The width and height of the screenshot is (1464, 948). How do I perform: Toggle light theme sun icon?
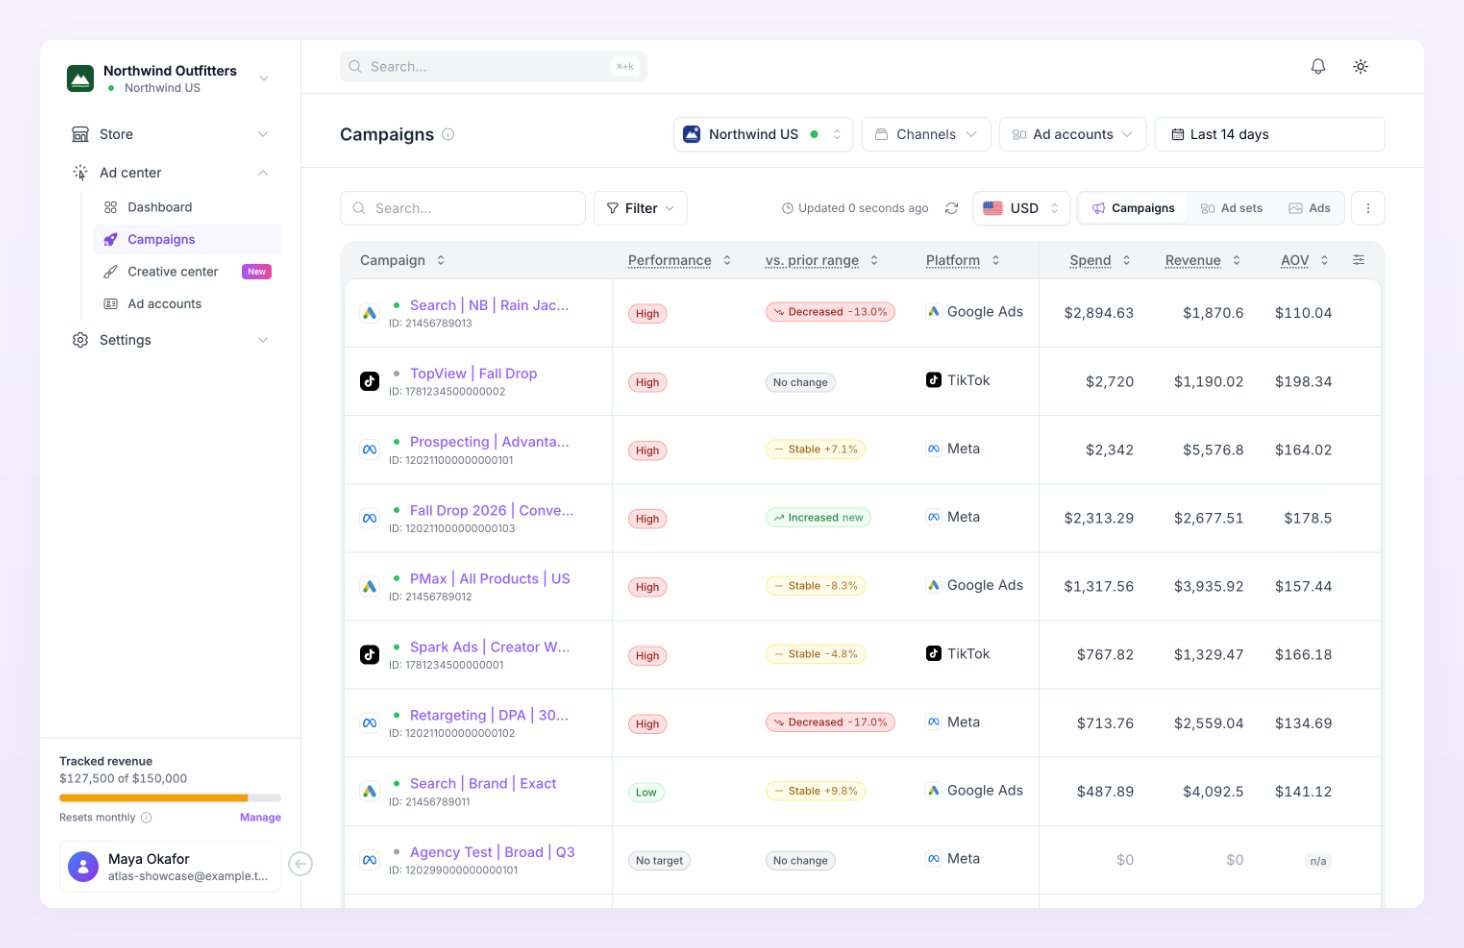1360,66
